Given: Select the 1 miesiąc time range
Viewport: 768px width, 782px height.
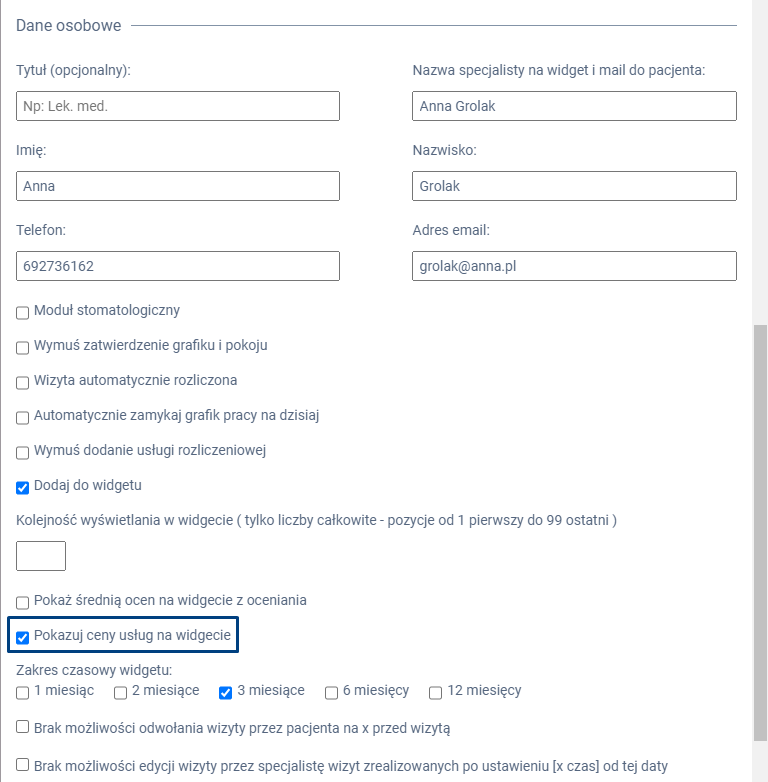Looking at the screenshot, I should 23,693.
